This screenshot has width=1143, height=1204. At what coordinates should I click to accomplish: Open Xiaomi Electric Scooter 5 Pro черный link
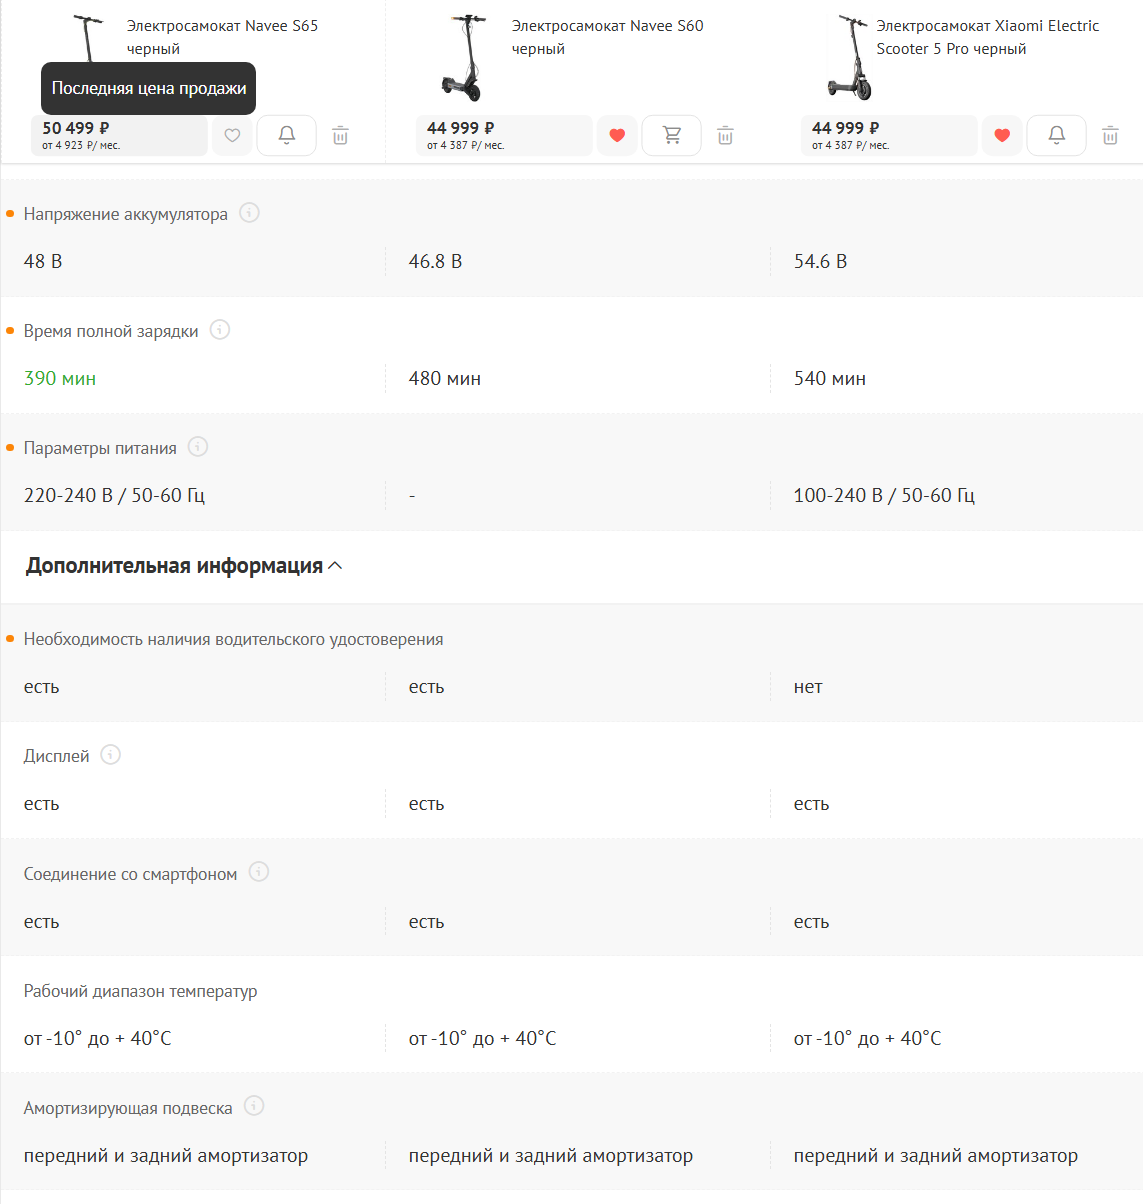click(987, 37)
